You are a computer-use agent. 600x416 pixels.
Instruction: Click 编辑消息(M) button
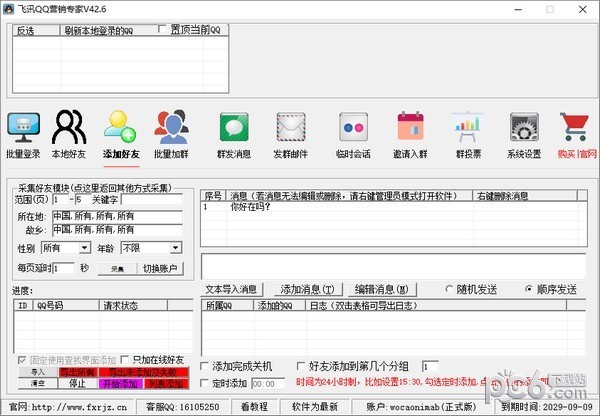[382, 289]
